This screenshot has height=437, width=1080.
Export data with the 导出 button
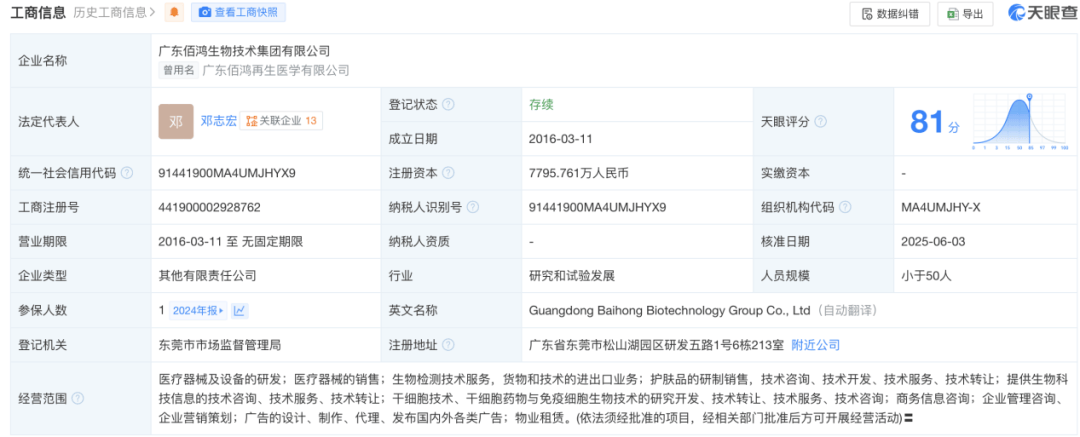965,14
